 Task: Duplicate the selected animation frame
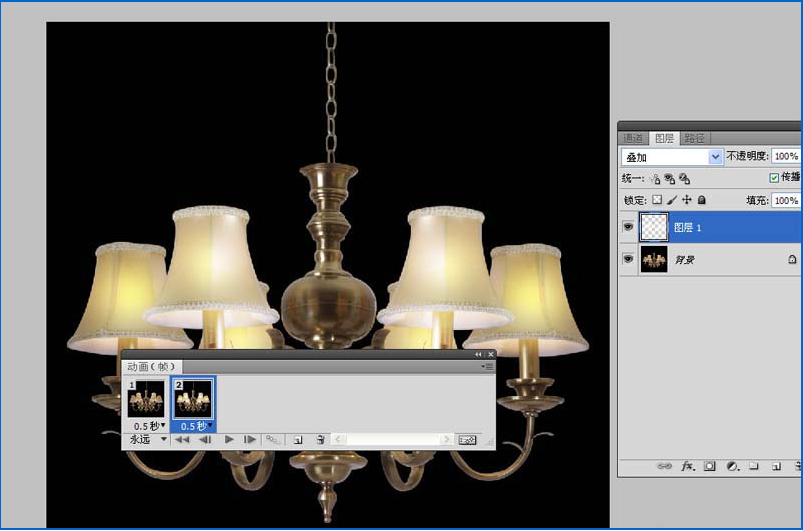pos(298,440)
